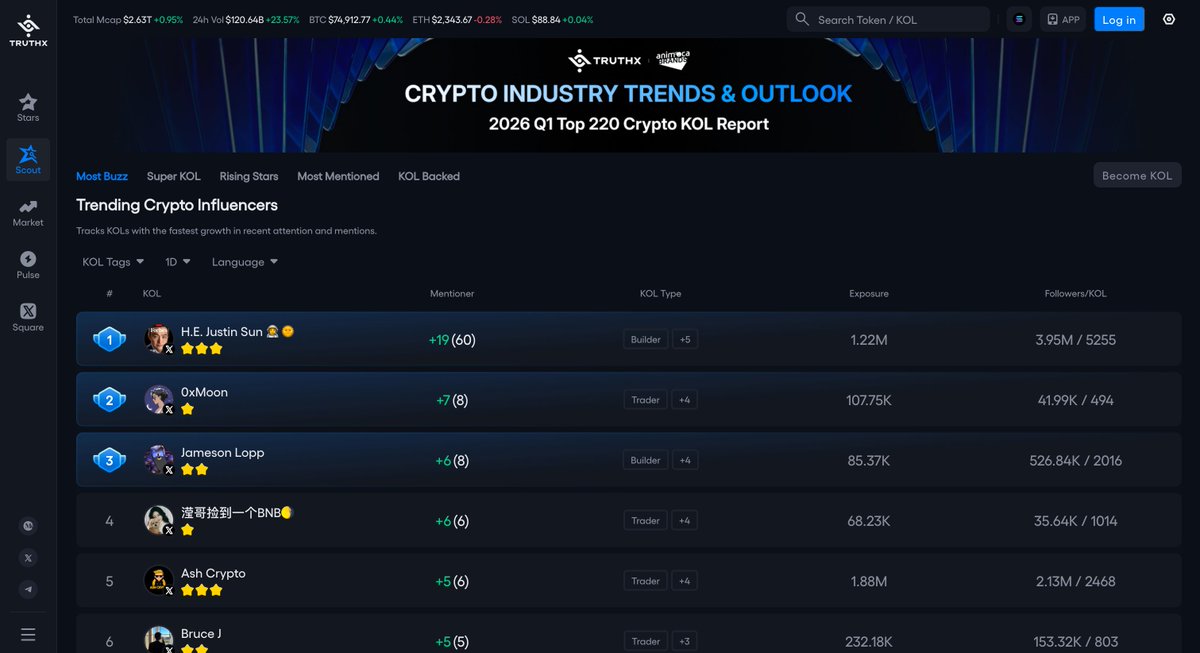Click the SOL $88.84 price ticker

pos(552,20)
